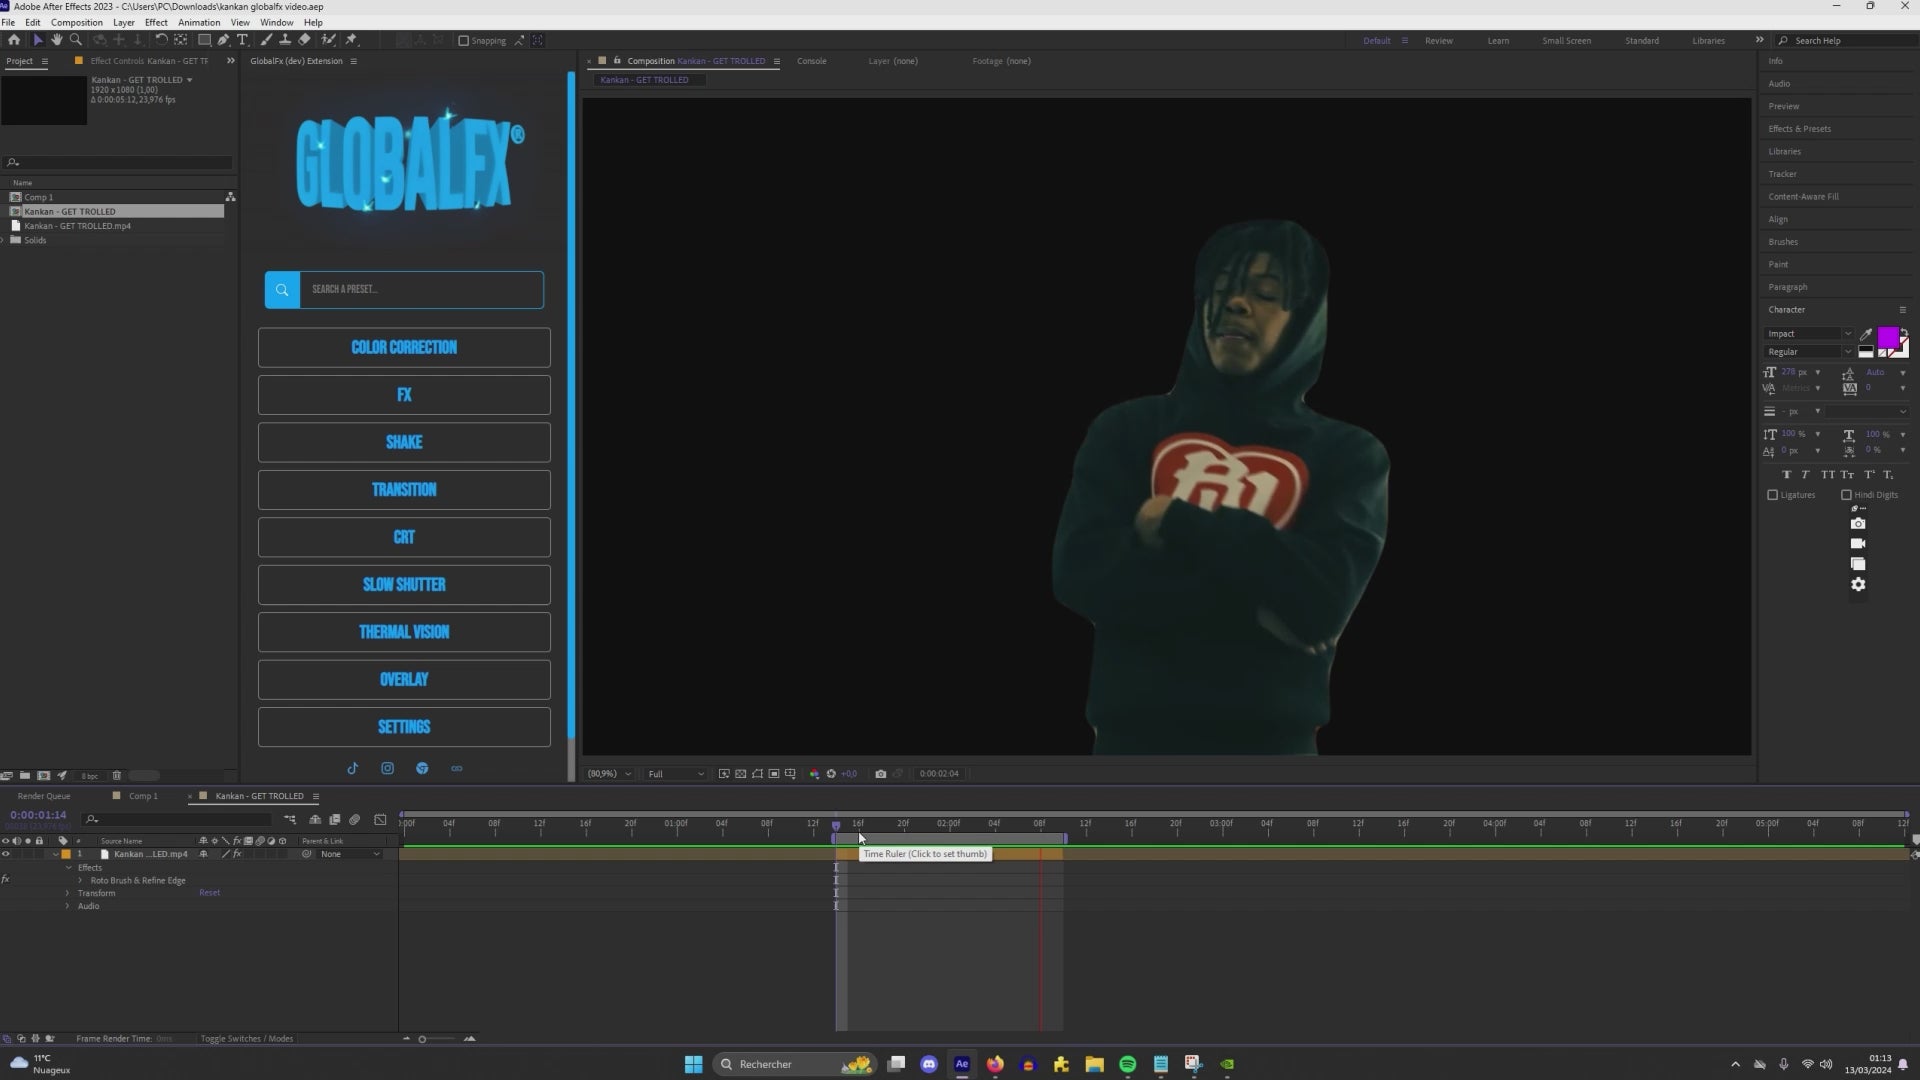This screenshot has width=1920, height=1080.
Task: Enable the Snapping checkbox
Action: click(463, 41)
